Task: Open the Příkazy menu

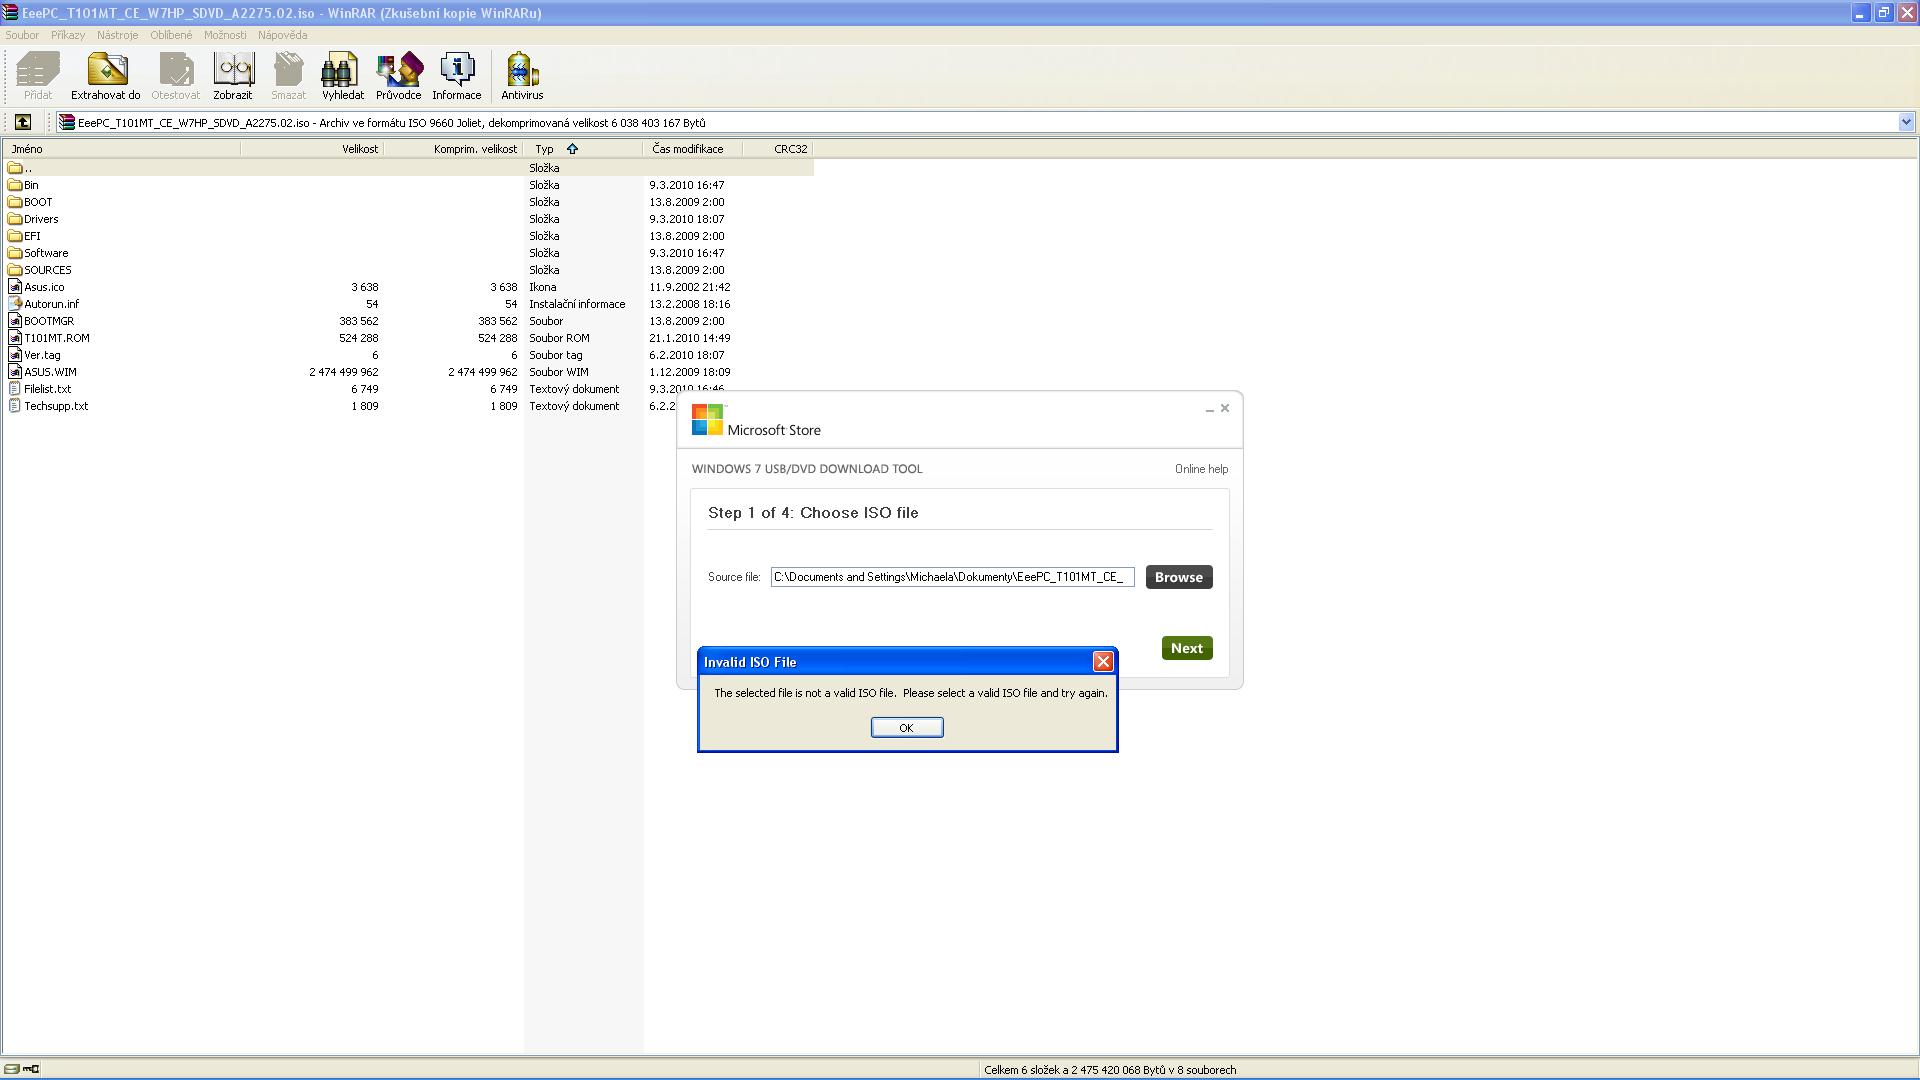Action: pos(68,35)
